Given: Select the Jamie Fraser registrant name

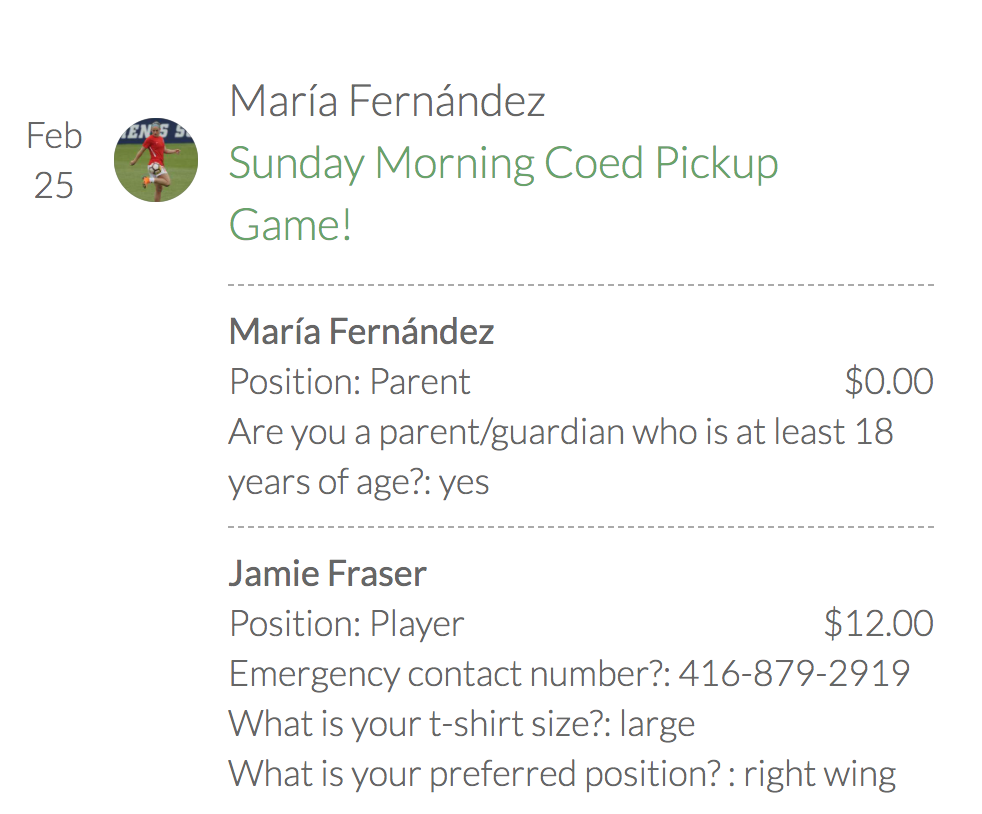Looking at the screenshot, I should pyautogui.click(x=327, y=574).
